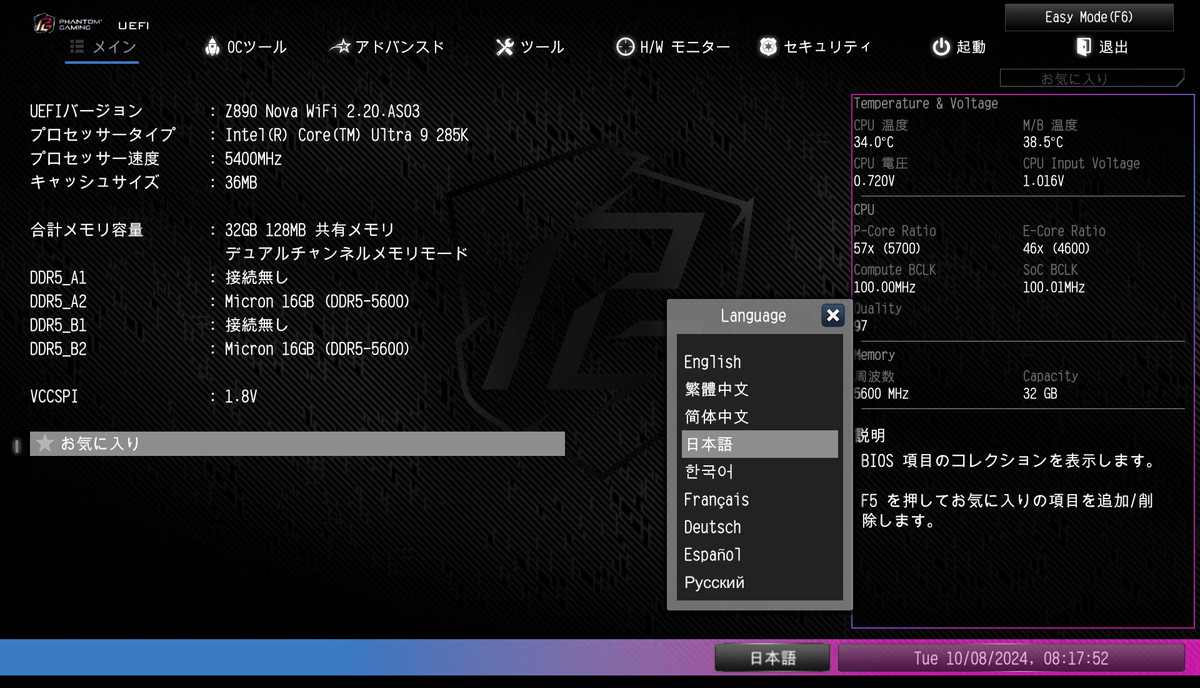
Task: Choose 繁體中文 in Language list
Action: coord(759,389)
